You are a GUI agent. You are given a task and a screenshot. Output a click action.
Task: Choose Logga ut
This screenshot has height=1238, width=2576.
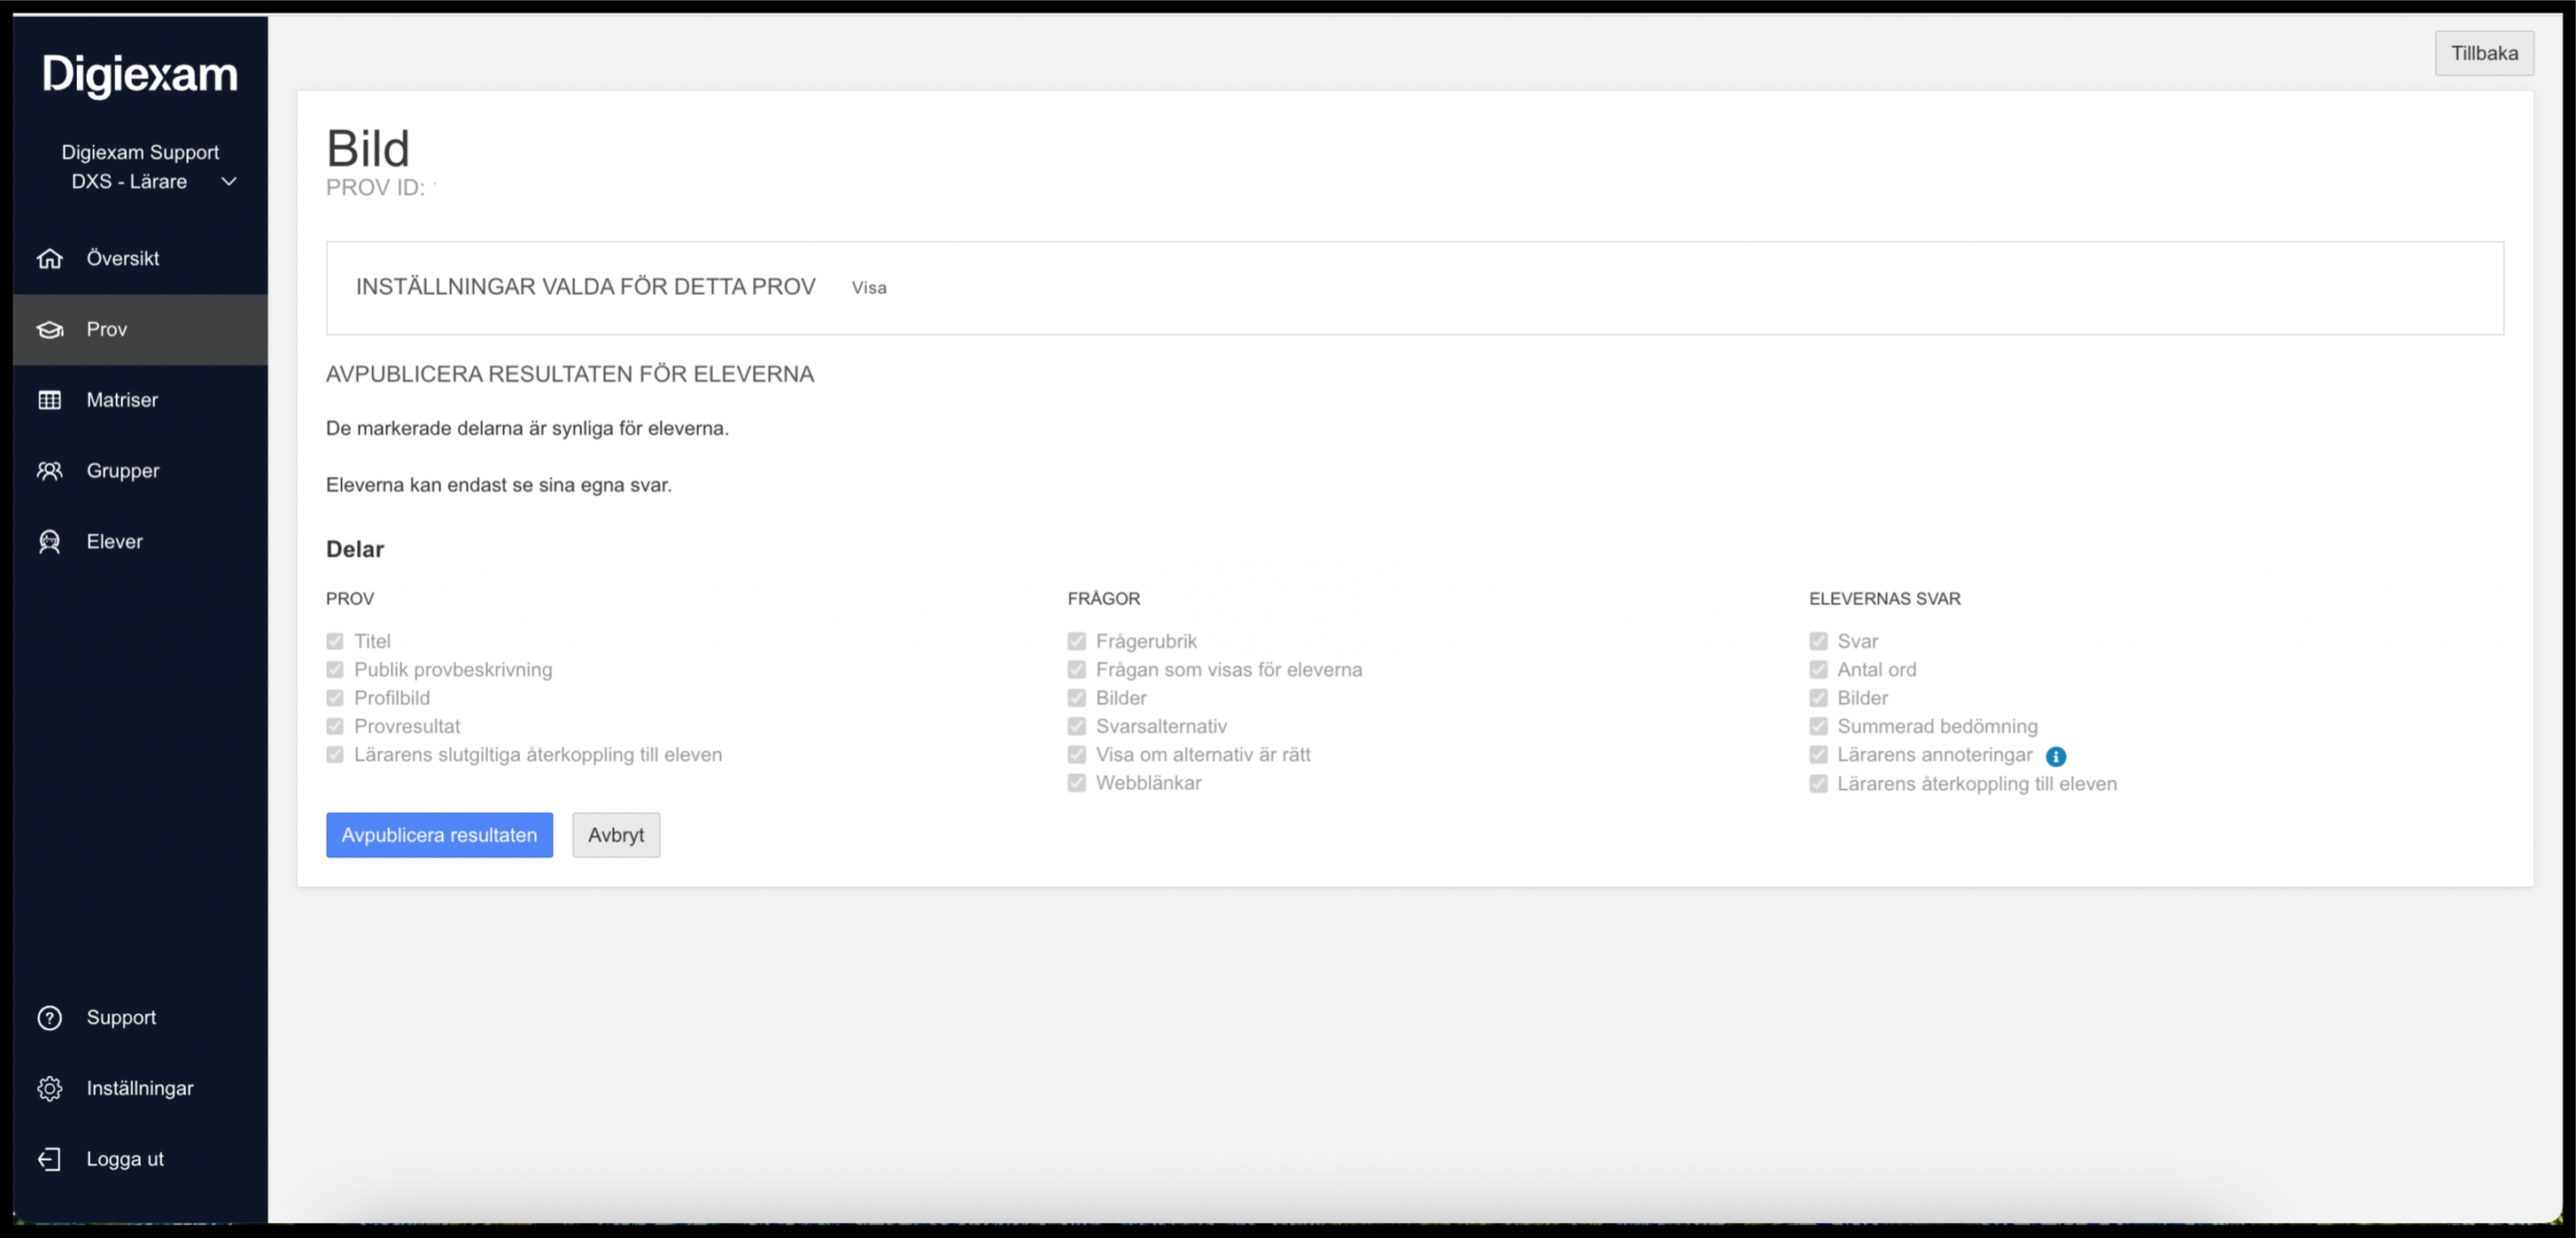140,1160
